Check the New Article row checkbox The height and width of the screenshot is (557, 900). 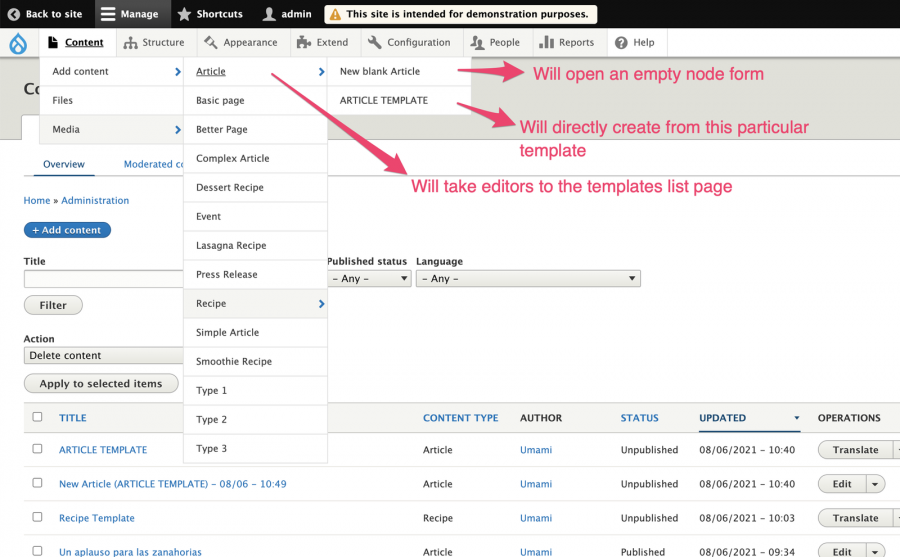tap(37, 483)
